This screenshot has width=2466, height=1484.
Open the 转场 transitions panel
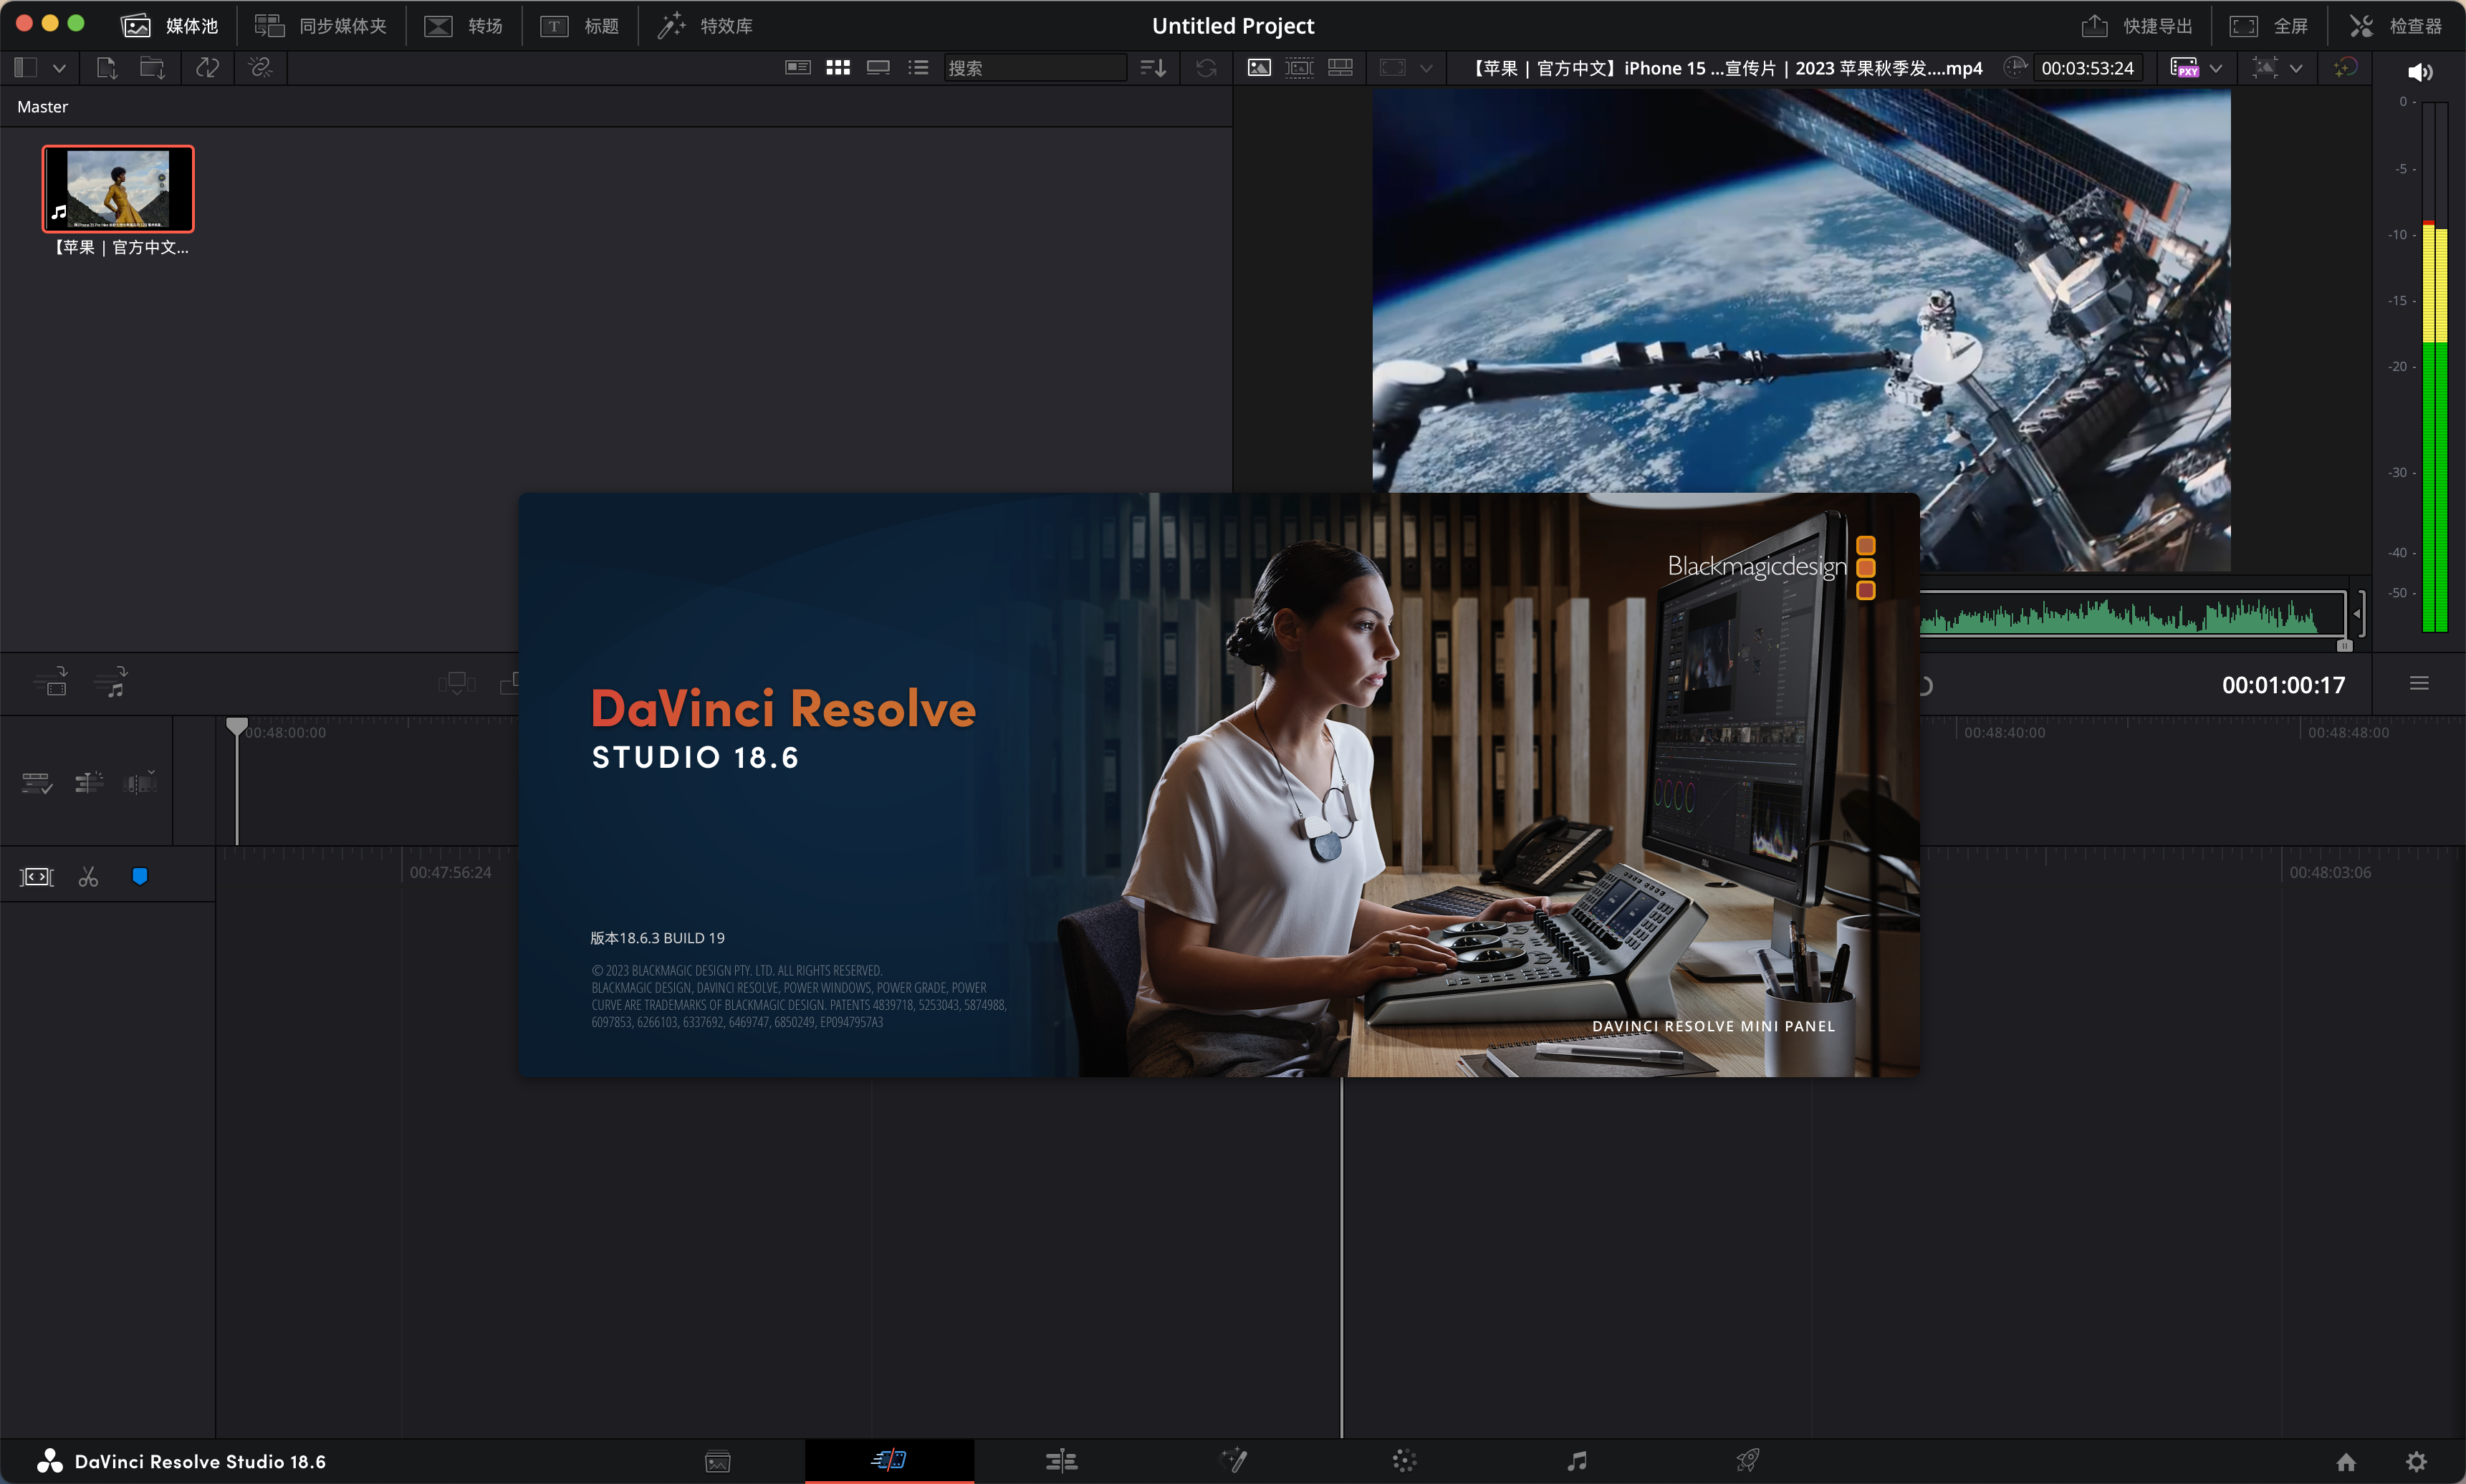(x=463, y=26)
